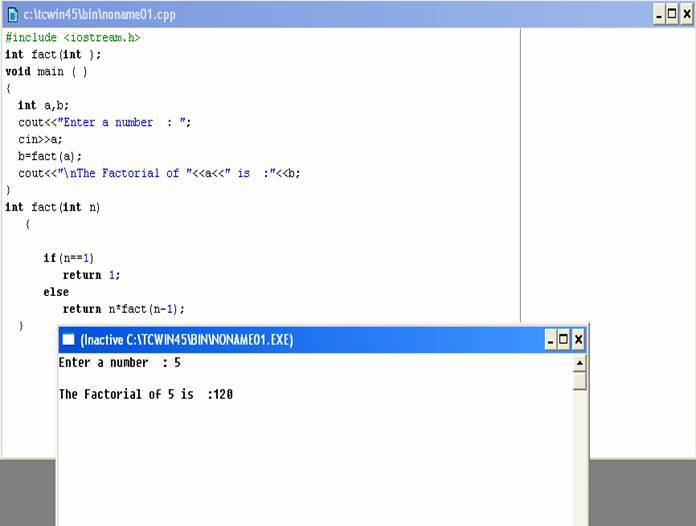Click the scrollbar thumb in output window
Image resolution: width=696 pixels, height=526 pixels.
[x=579, y=381]
